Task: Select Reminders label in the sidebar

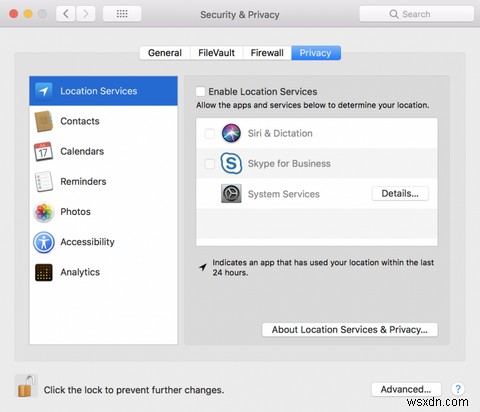Action: (x=83, y=182)
